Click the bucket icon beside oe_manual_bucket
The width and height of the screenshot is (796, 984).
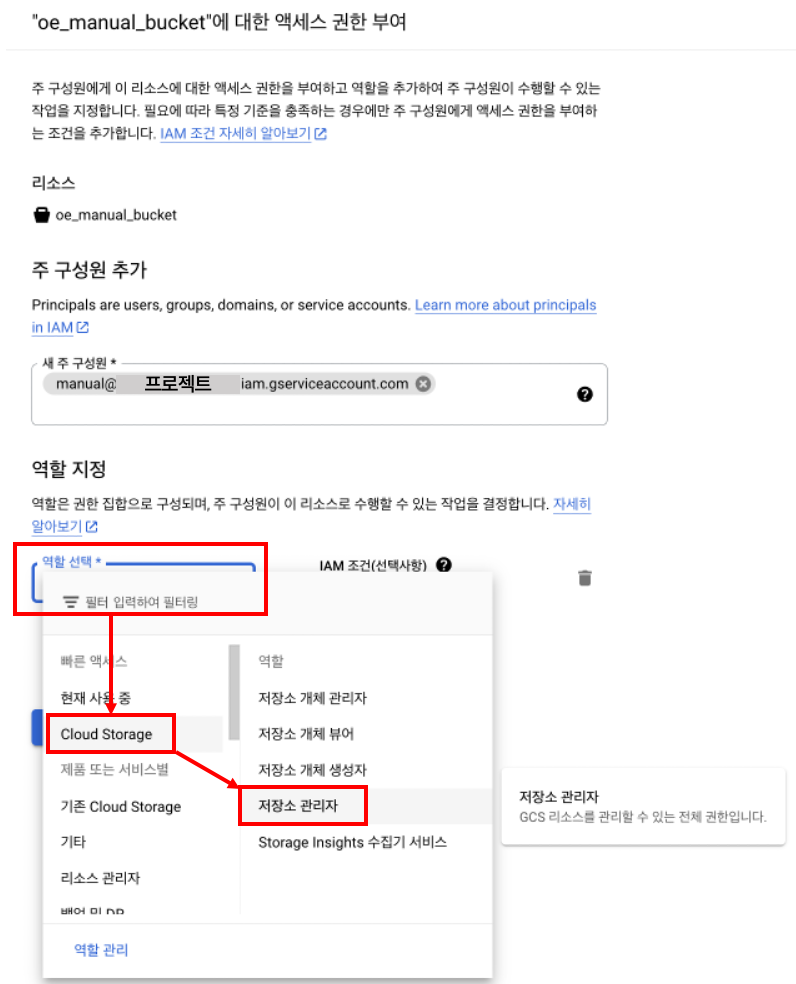(41, 215)
